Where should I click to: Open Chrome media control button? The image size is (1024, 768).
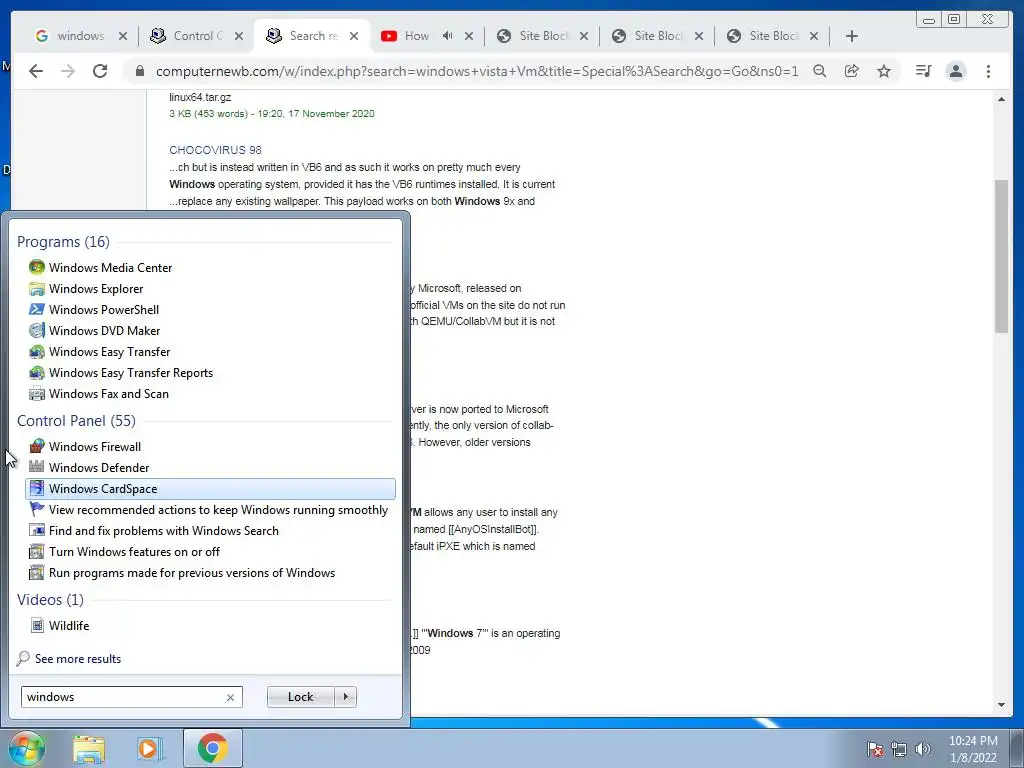[923, 71]
